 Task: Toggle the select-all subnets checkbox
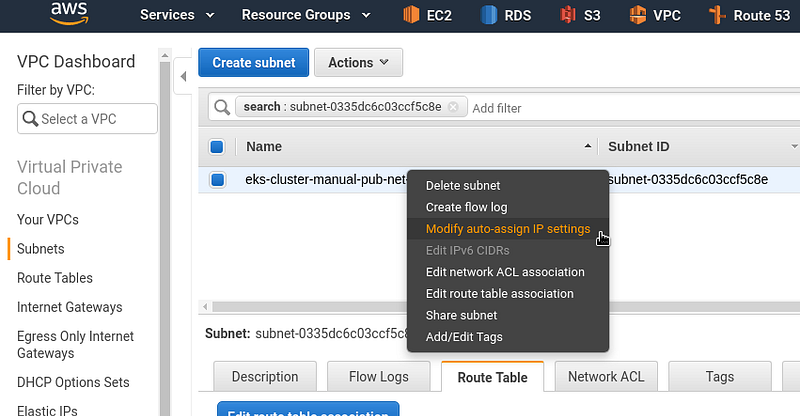pos(217,147)
